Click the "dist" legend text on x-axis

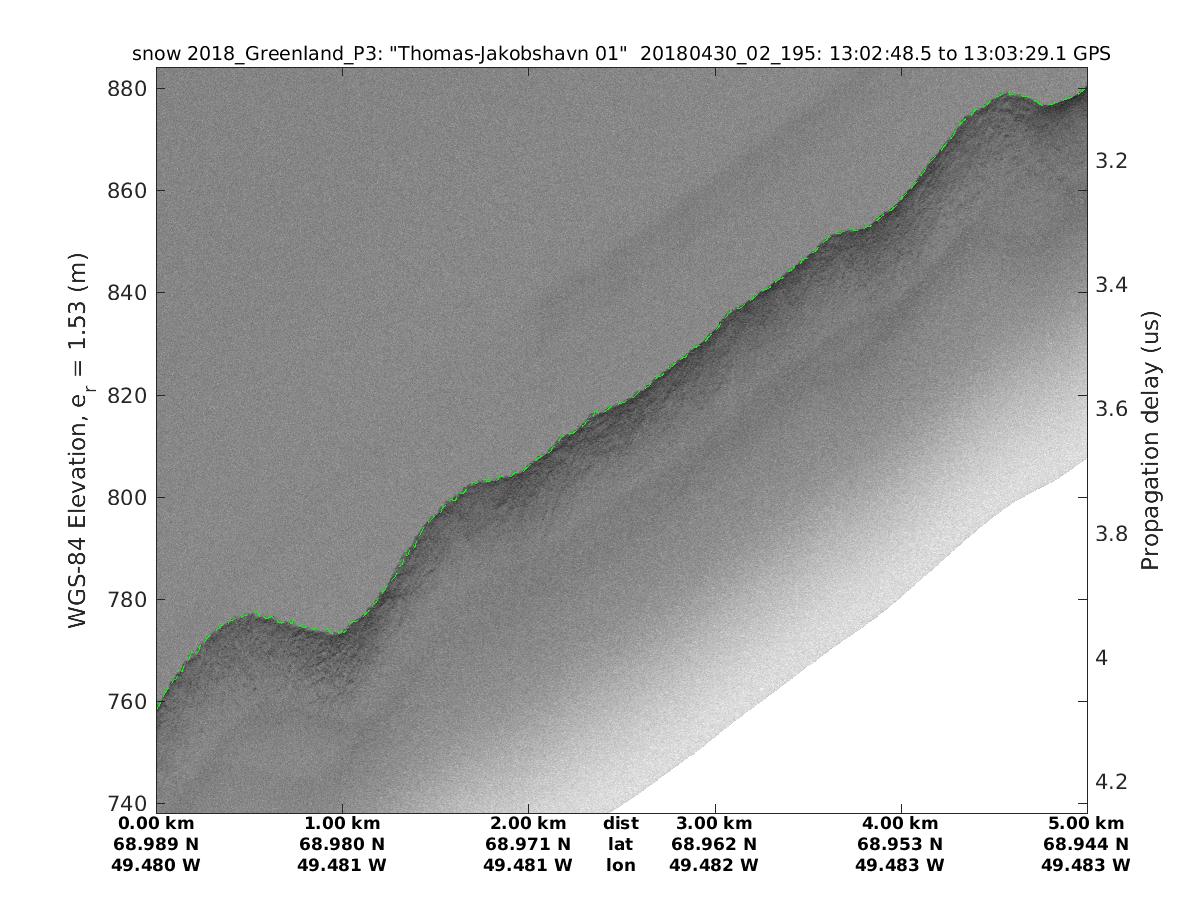pos(621,824)
